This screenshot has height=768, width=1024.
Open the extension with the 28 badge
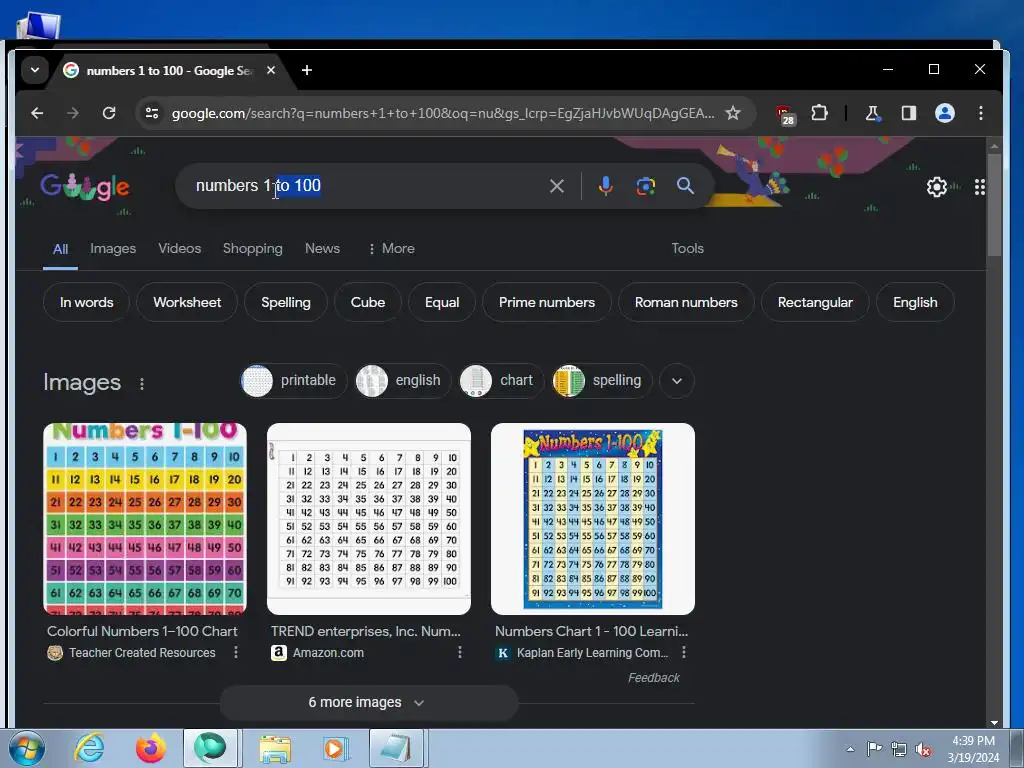tap(785, 114)
